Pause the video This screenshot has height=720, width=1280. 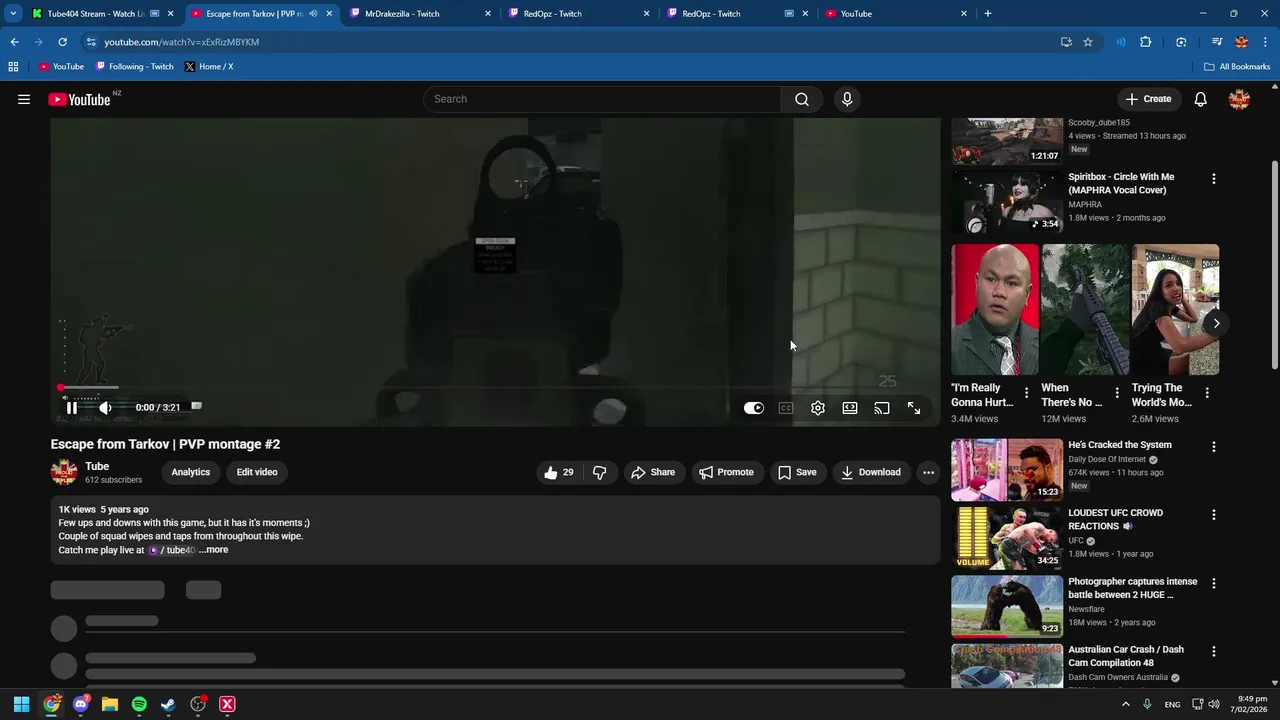coord(72,407)
